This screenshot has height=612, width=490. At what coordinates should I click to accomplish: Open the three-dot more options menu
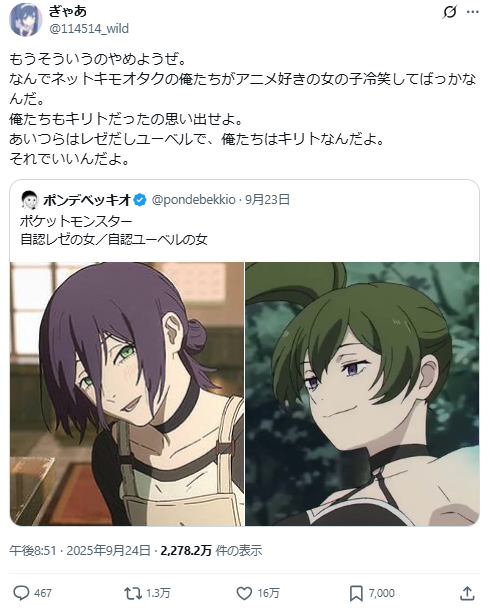[473, 12]
